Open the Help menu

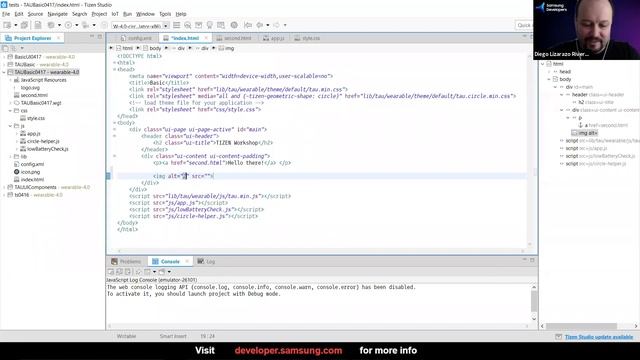181,14
